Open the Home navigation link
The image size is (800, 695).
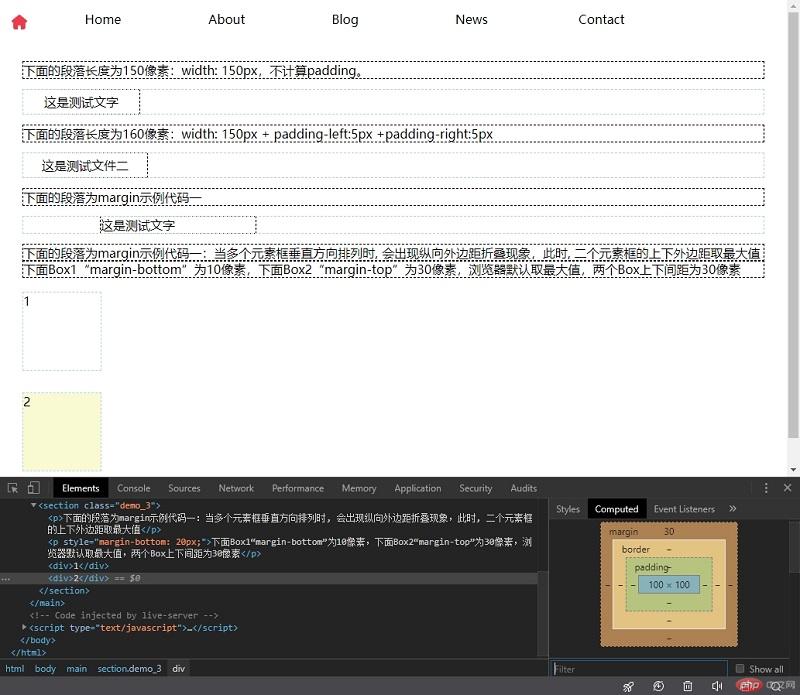click(103, 19)
